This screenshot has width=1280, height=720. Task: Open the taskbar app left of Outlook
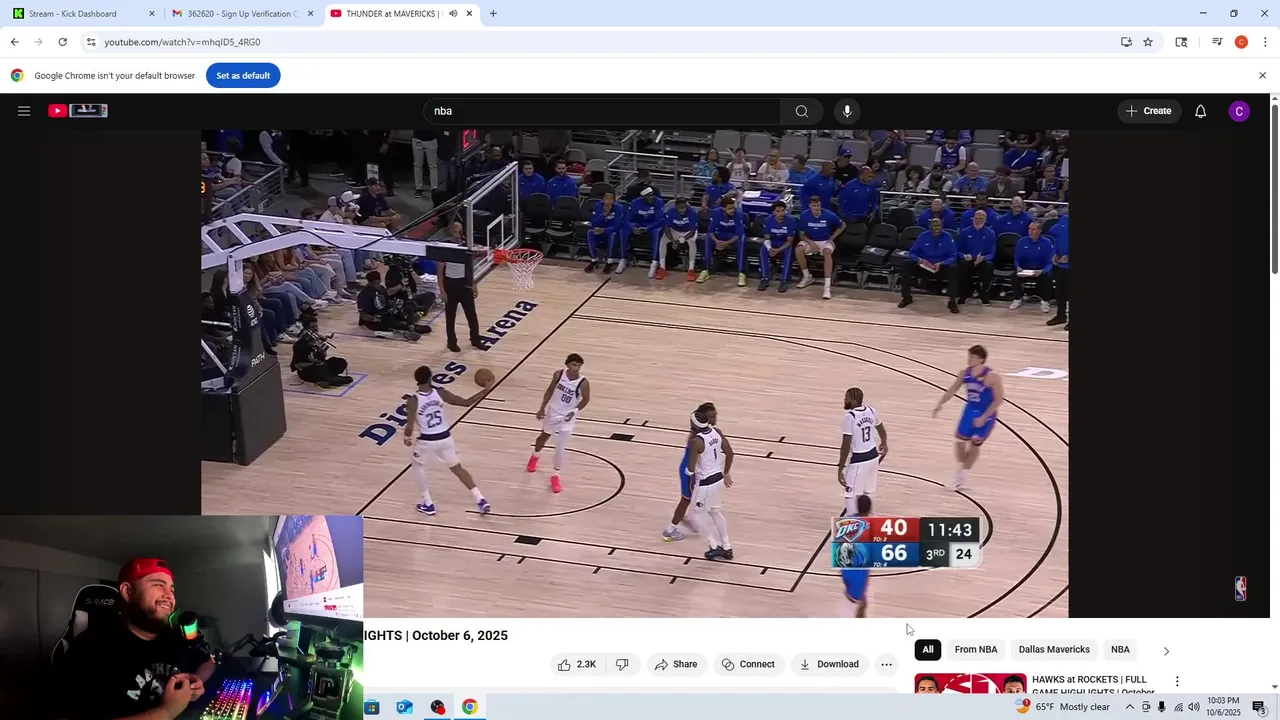[372, 707]
